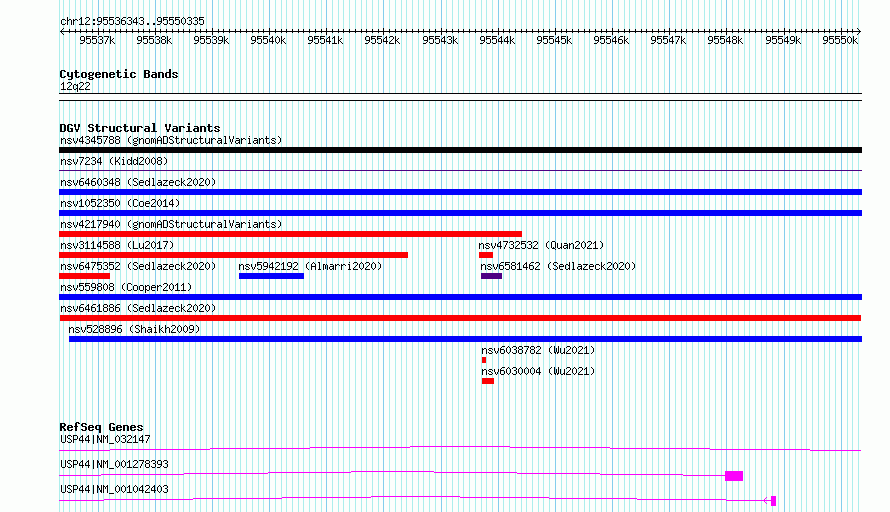This screenshot has height=512, width=890.
Task: Click the RefSeq Genes track title
Action: [x=101, y=427]
